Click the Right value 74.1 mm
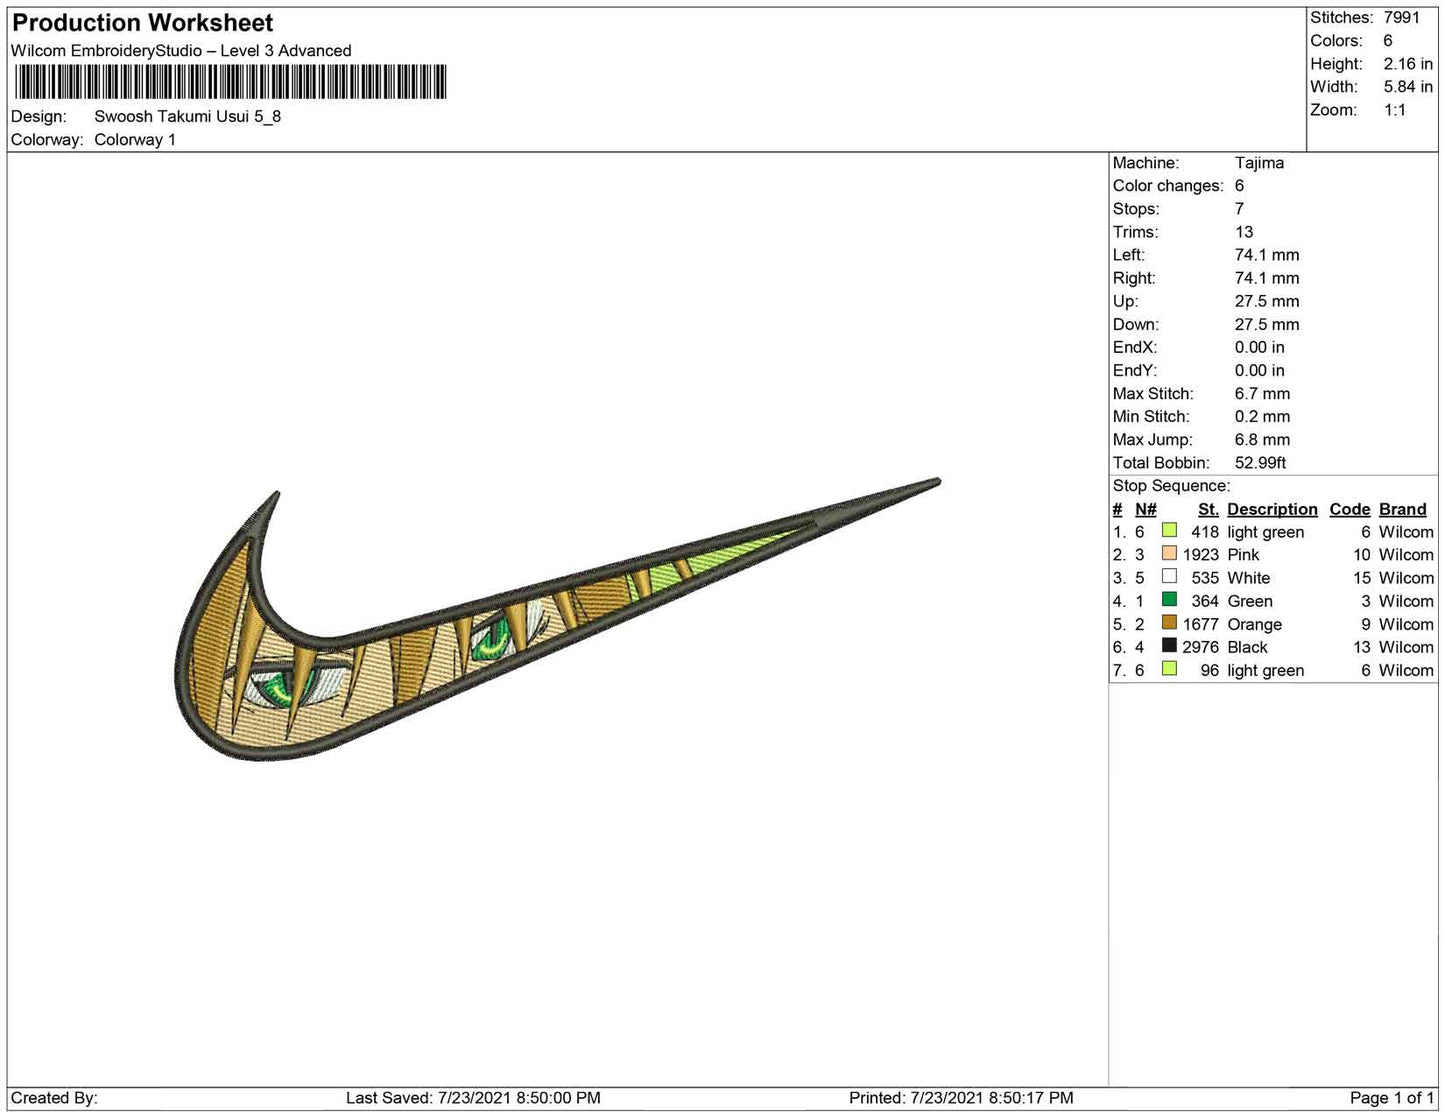The width and height of the screenshot is (1445, 1112). coord(1267,278)
